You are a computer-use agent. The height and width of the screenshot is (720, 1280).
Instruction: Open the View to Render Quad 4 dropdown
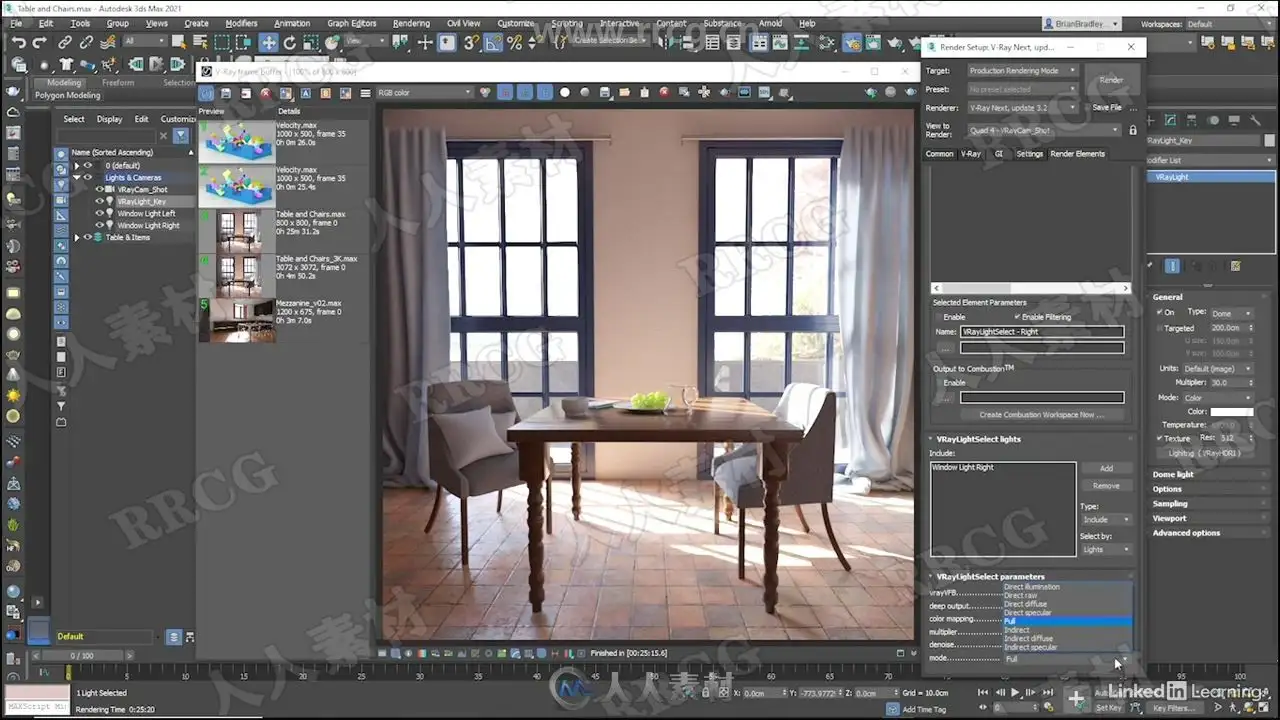[x=1043, y=130]
